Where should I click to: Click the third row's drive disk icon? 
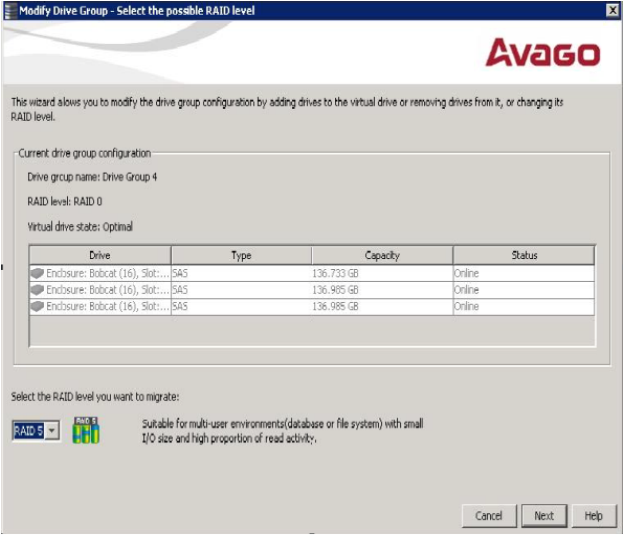pyautogui.click(x=38, y=306)
